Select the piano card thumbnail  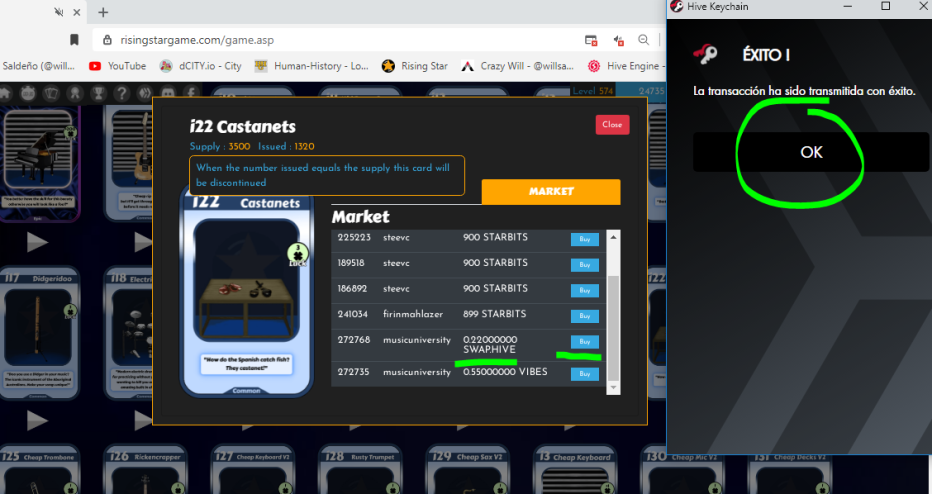click(x=39, y=163)
